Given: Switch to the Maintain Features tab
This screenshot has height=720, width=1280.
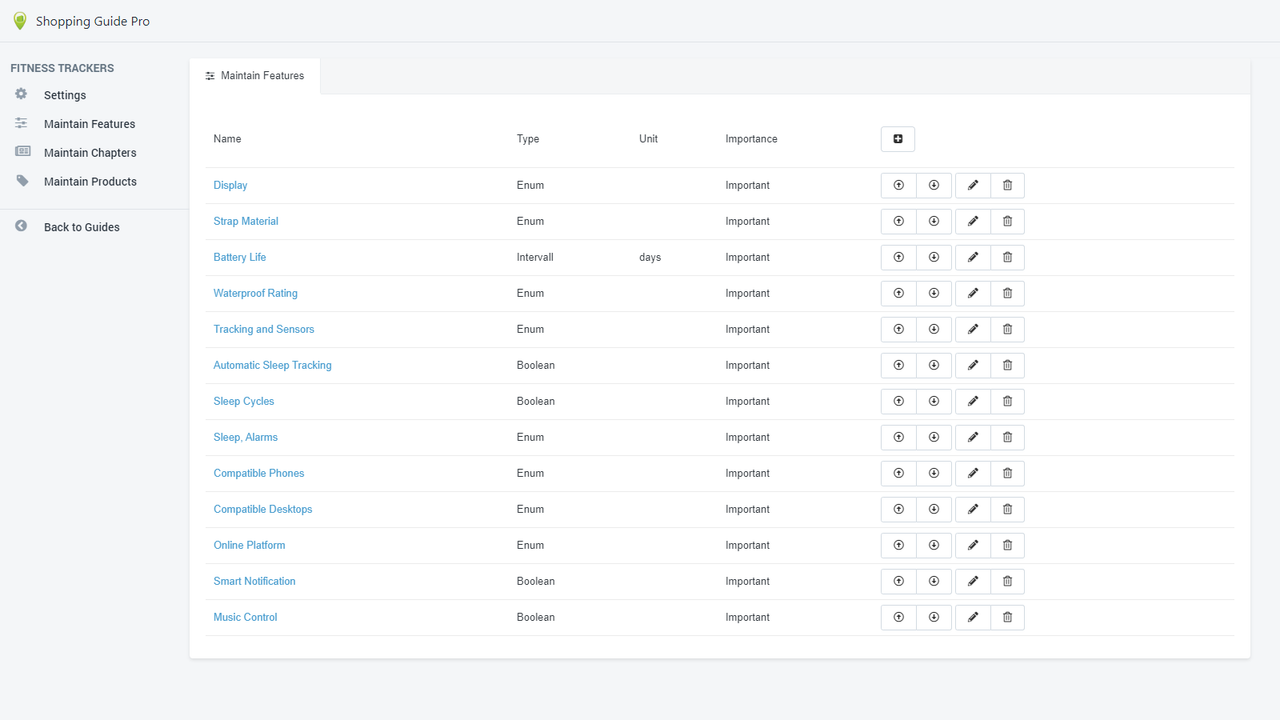Looking at the screenshot, I should pyautogui.click(x=255, y=75).
